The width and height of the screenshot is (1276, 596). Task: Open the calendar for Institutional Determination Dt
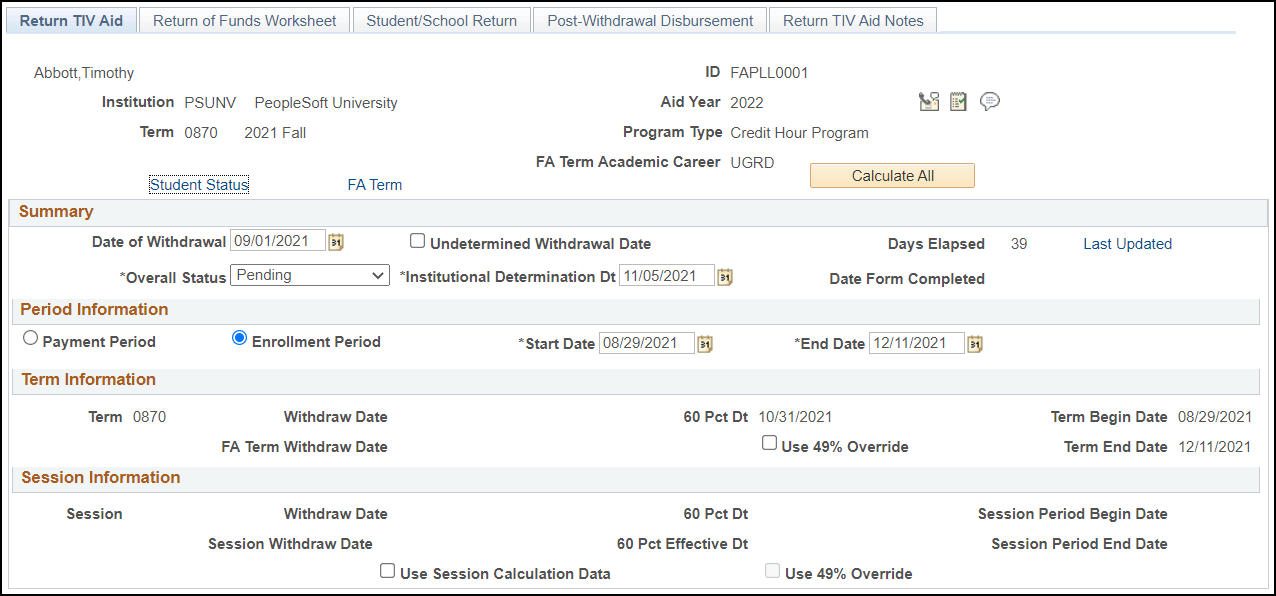tap(724, 276)
